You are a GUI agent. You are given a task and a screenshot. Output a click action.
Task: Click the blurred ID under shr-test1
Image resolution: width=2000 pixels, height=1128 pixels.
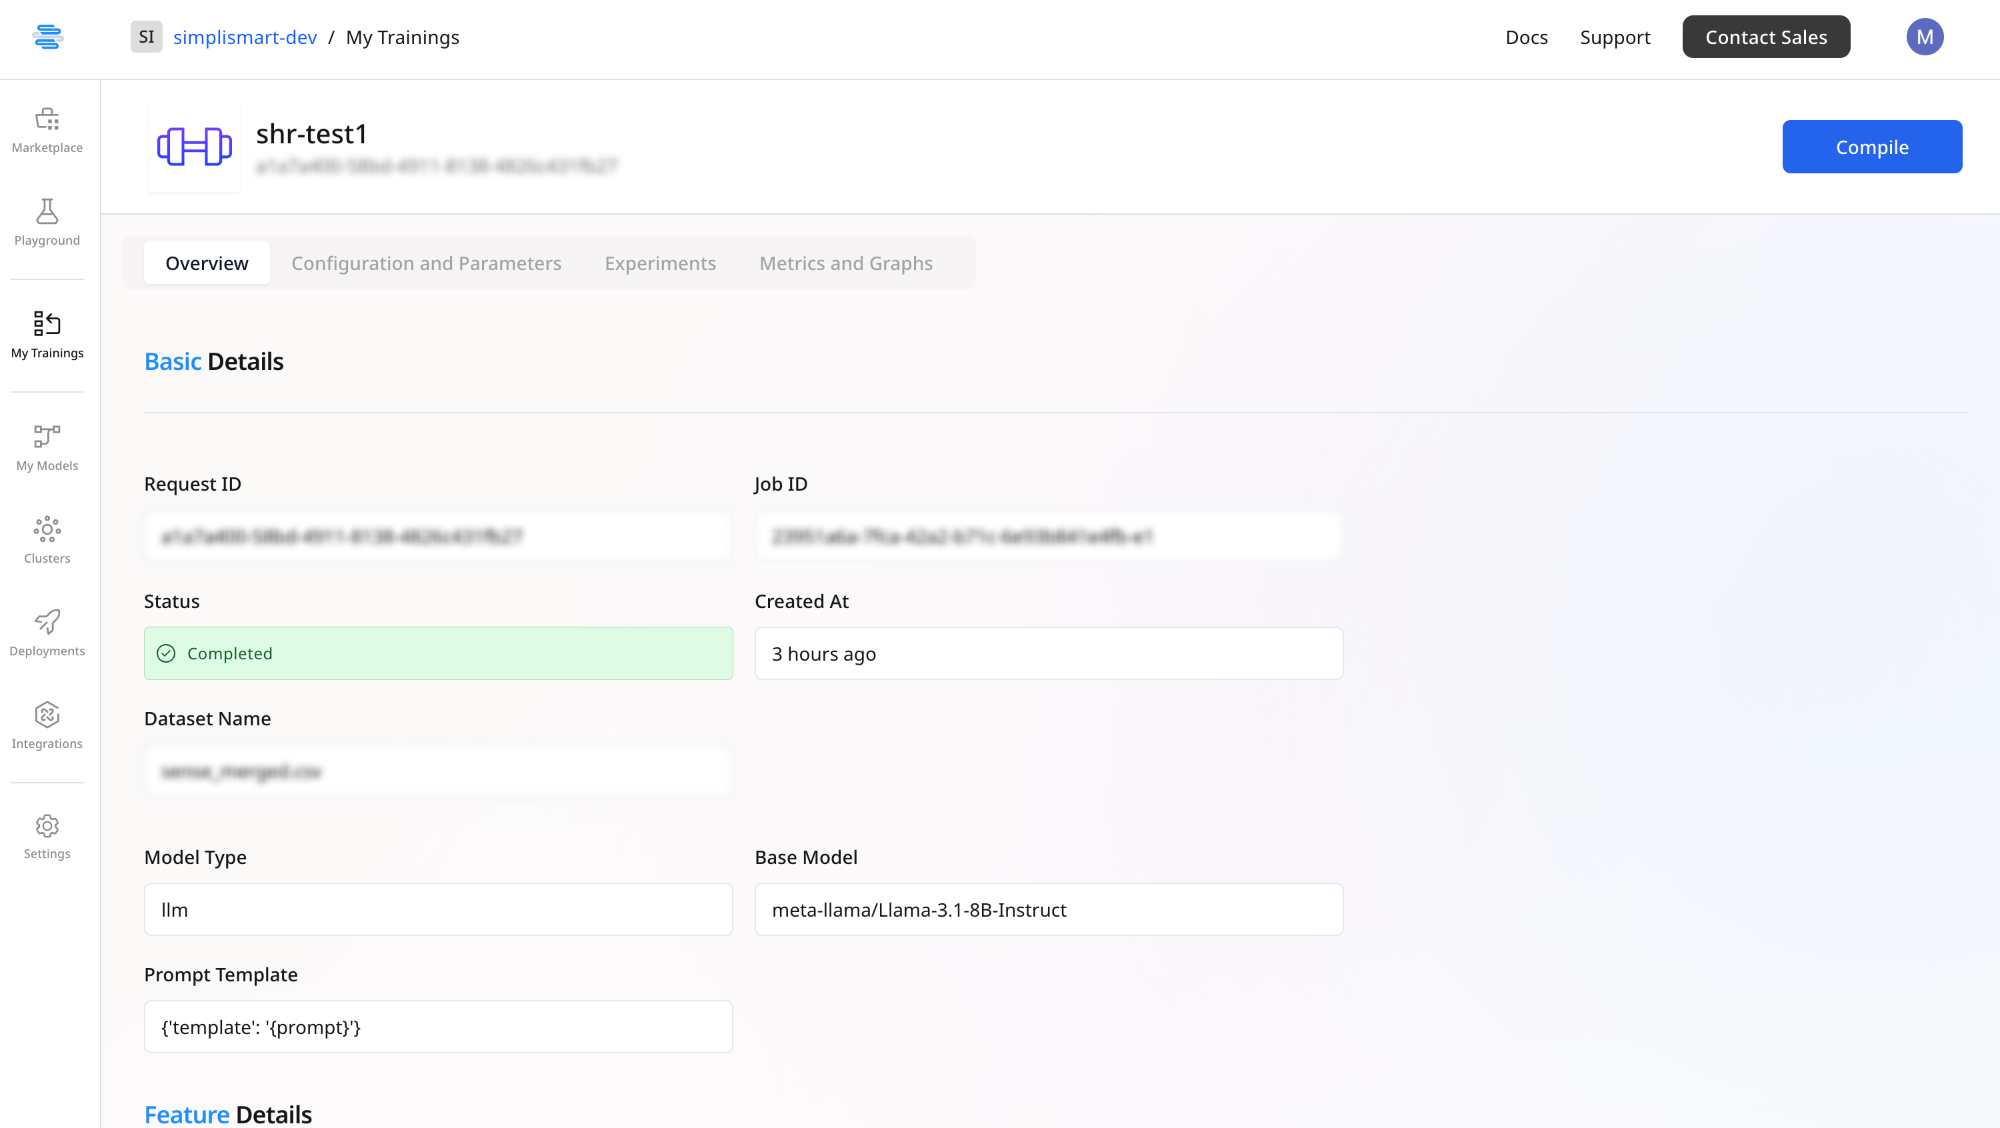(436, 166)
